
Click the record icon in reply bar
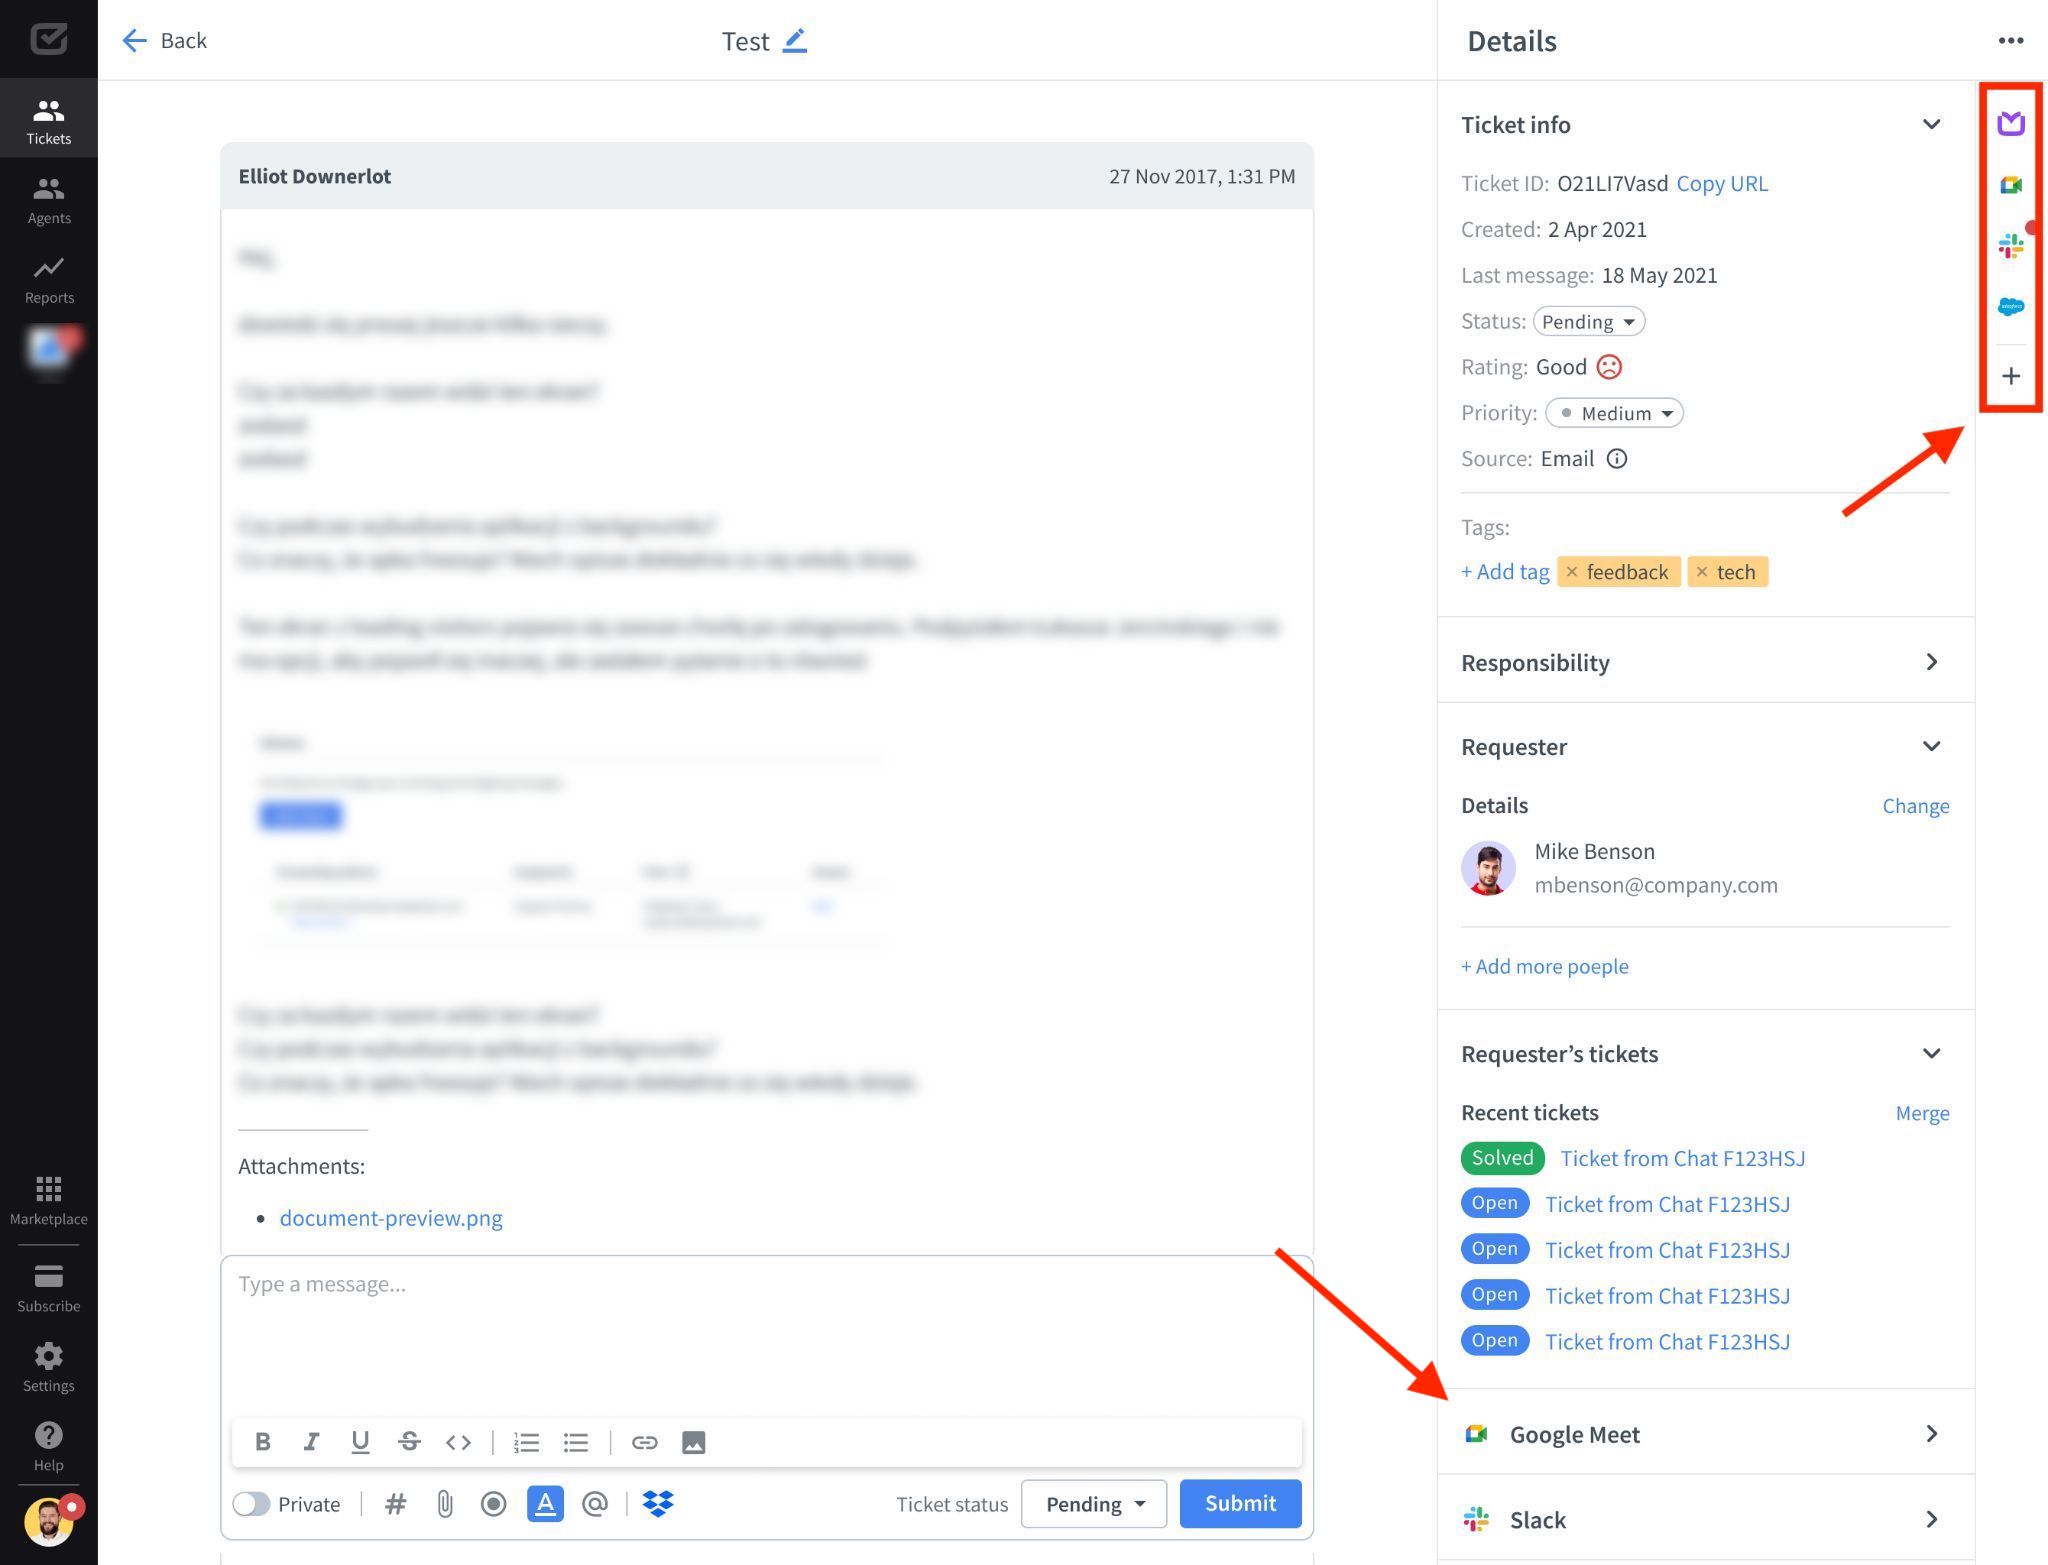[493, 1504]
